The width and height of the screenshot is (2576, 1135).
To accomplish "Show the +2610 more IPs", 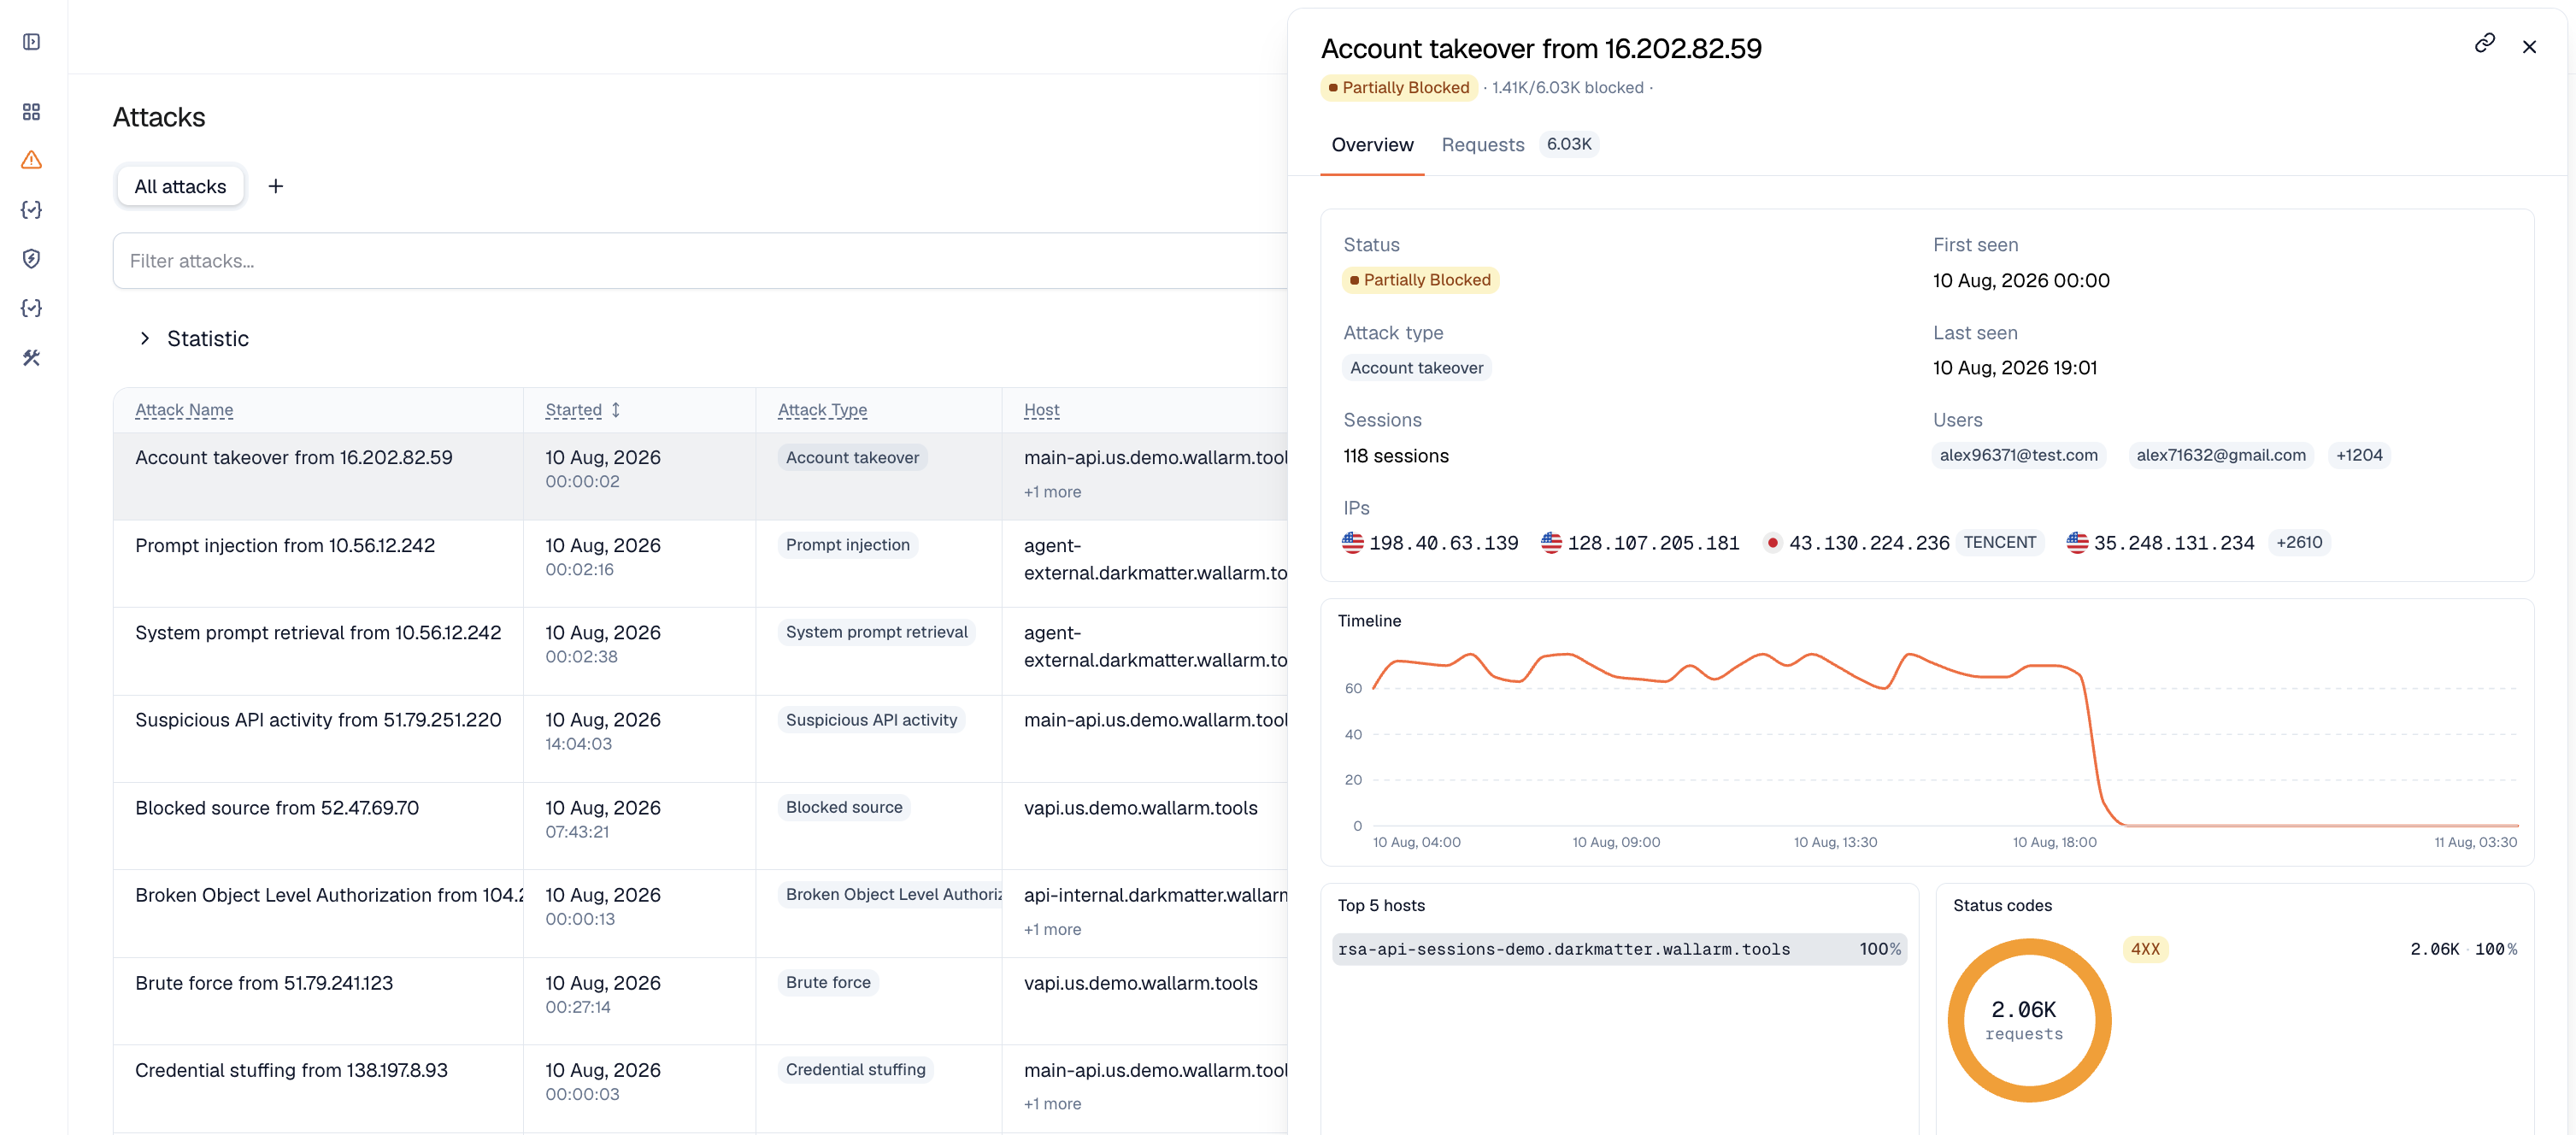I will click(2299, 542).
